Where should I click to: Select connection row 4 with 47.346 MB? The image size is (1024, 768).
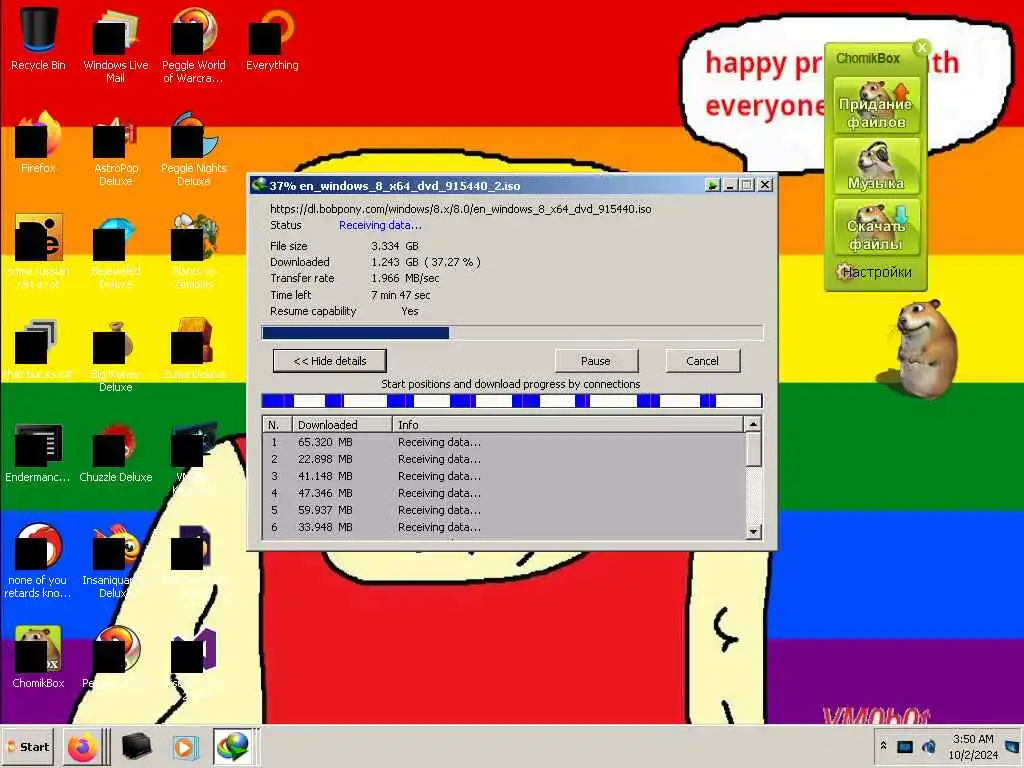coord(504,493)
